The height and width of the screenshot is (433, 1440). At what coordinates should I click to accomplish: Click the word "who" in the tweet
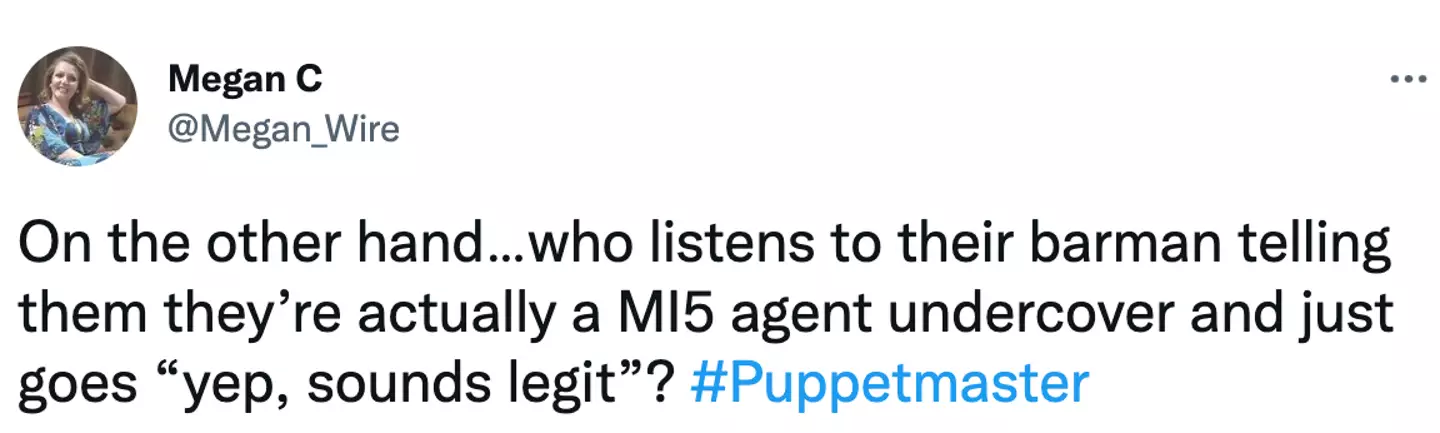point(581,247)
